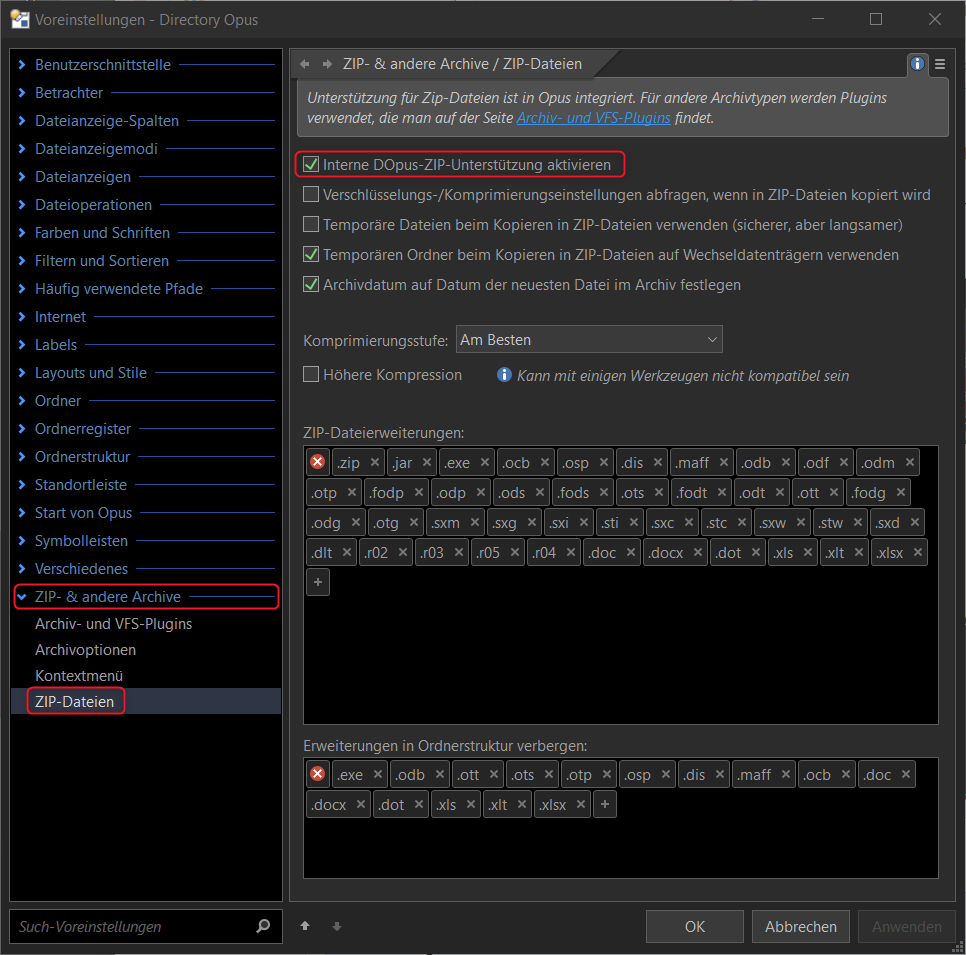Remove the .odm extension tag

coord(910,462)
